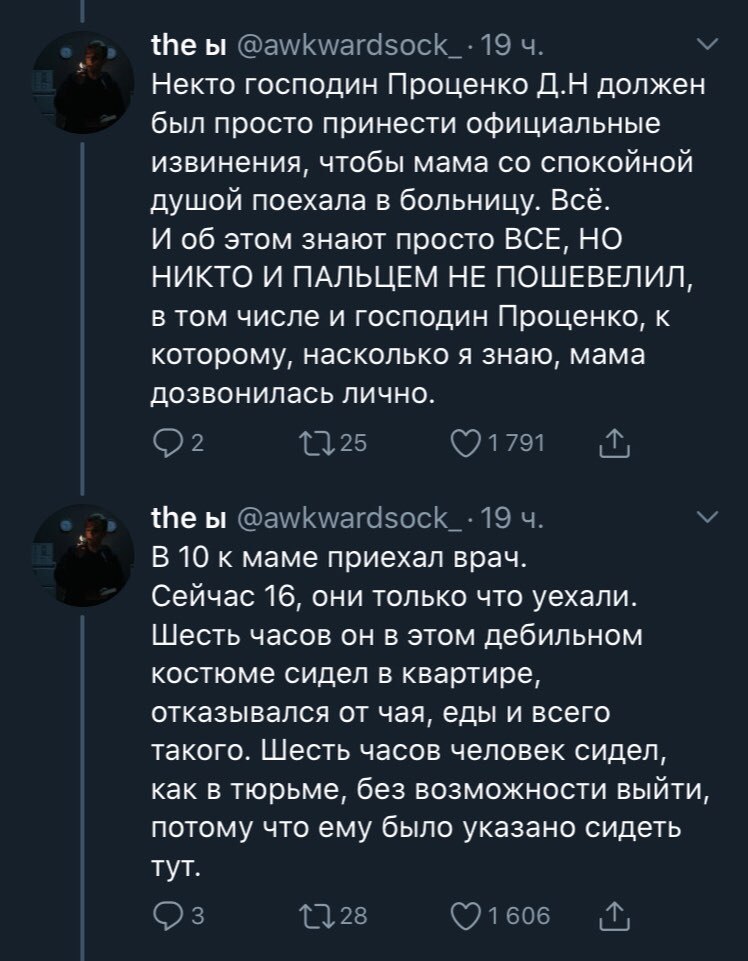This screenshot has width=748, height=961.
Task: Open the @awkwardsock_ handle on the врач tweet
Action: click(x=351, y=518)
